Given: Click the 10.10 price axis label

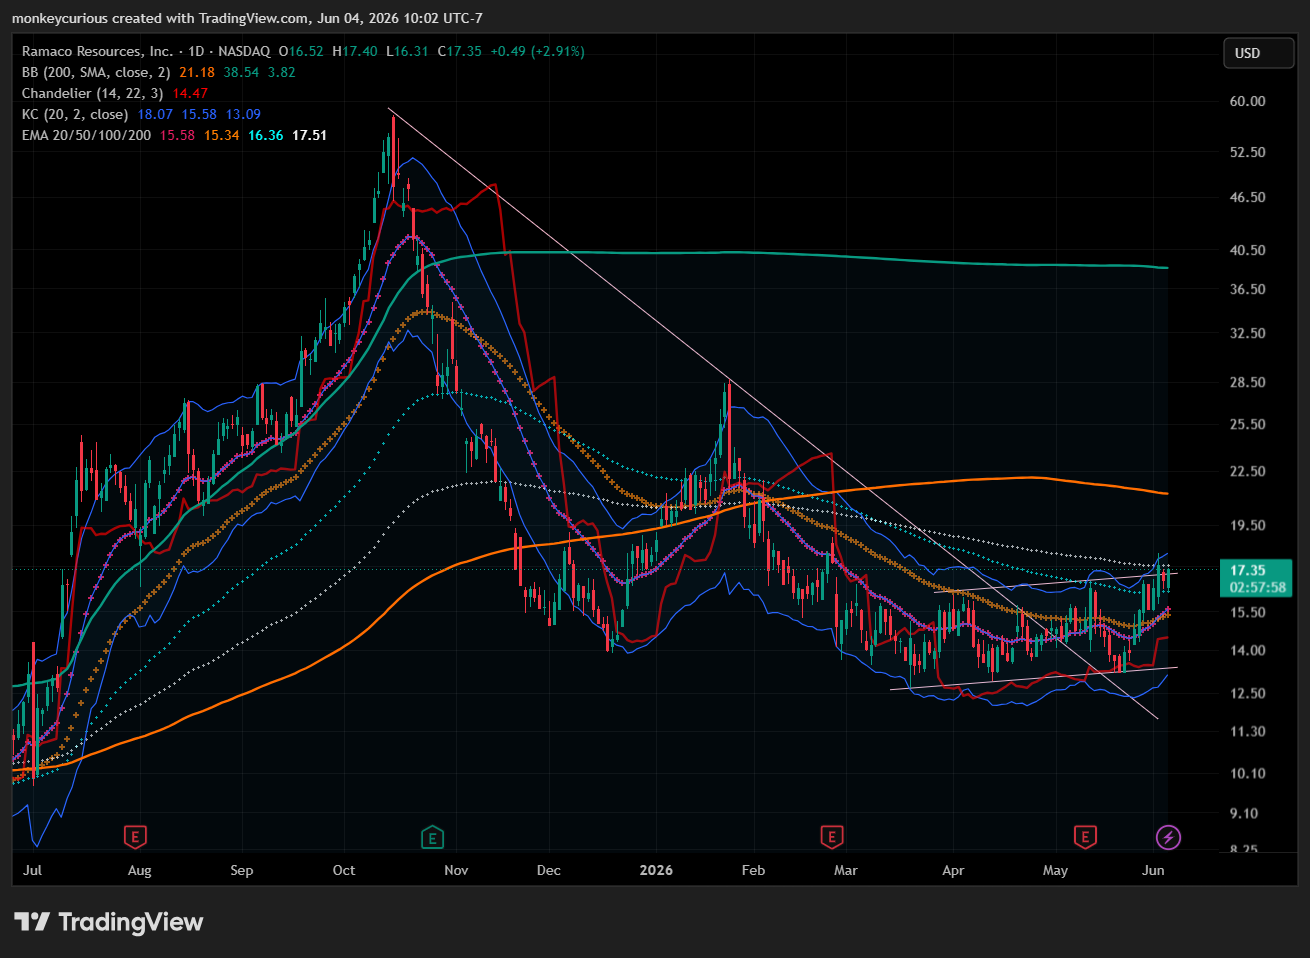Looking at the screenshot, I should 1248,773.
